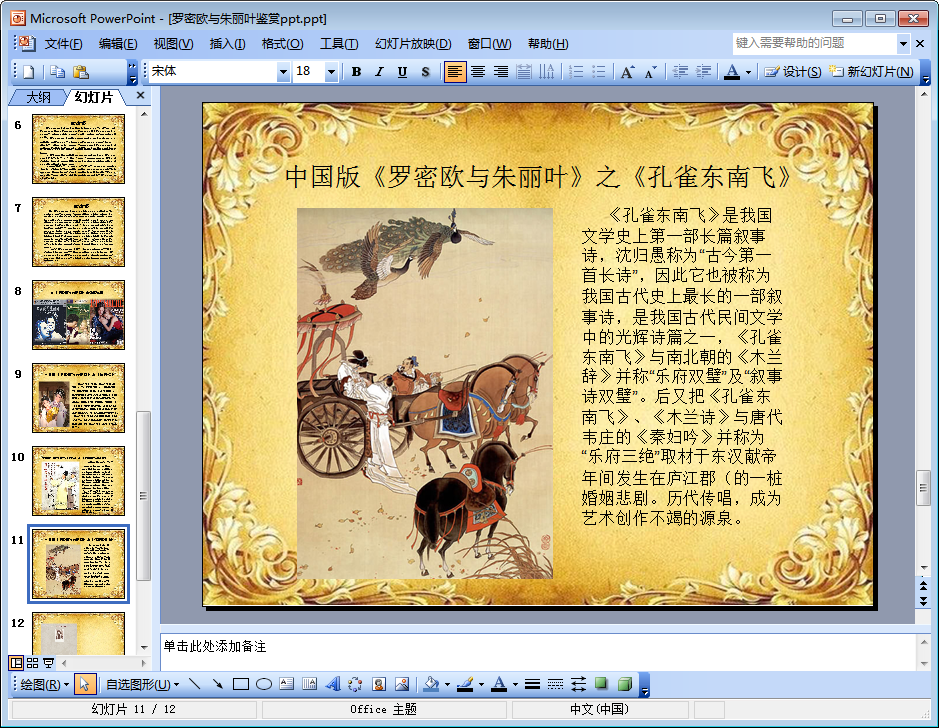This screenshot has width=939, height=728.
Task: Click the New document icon
Action: 29,72
